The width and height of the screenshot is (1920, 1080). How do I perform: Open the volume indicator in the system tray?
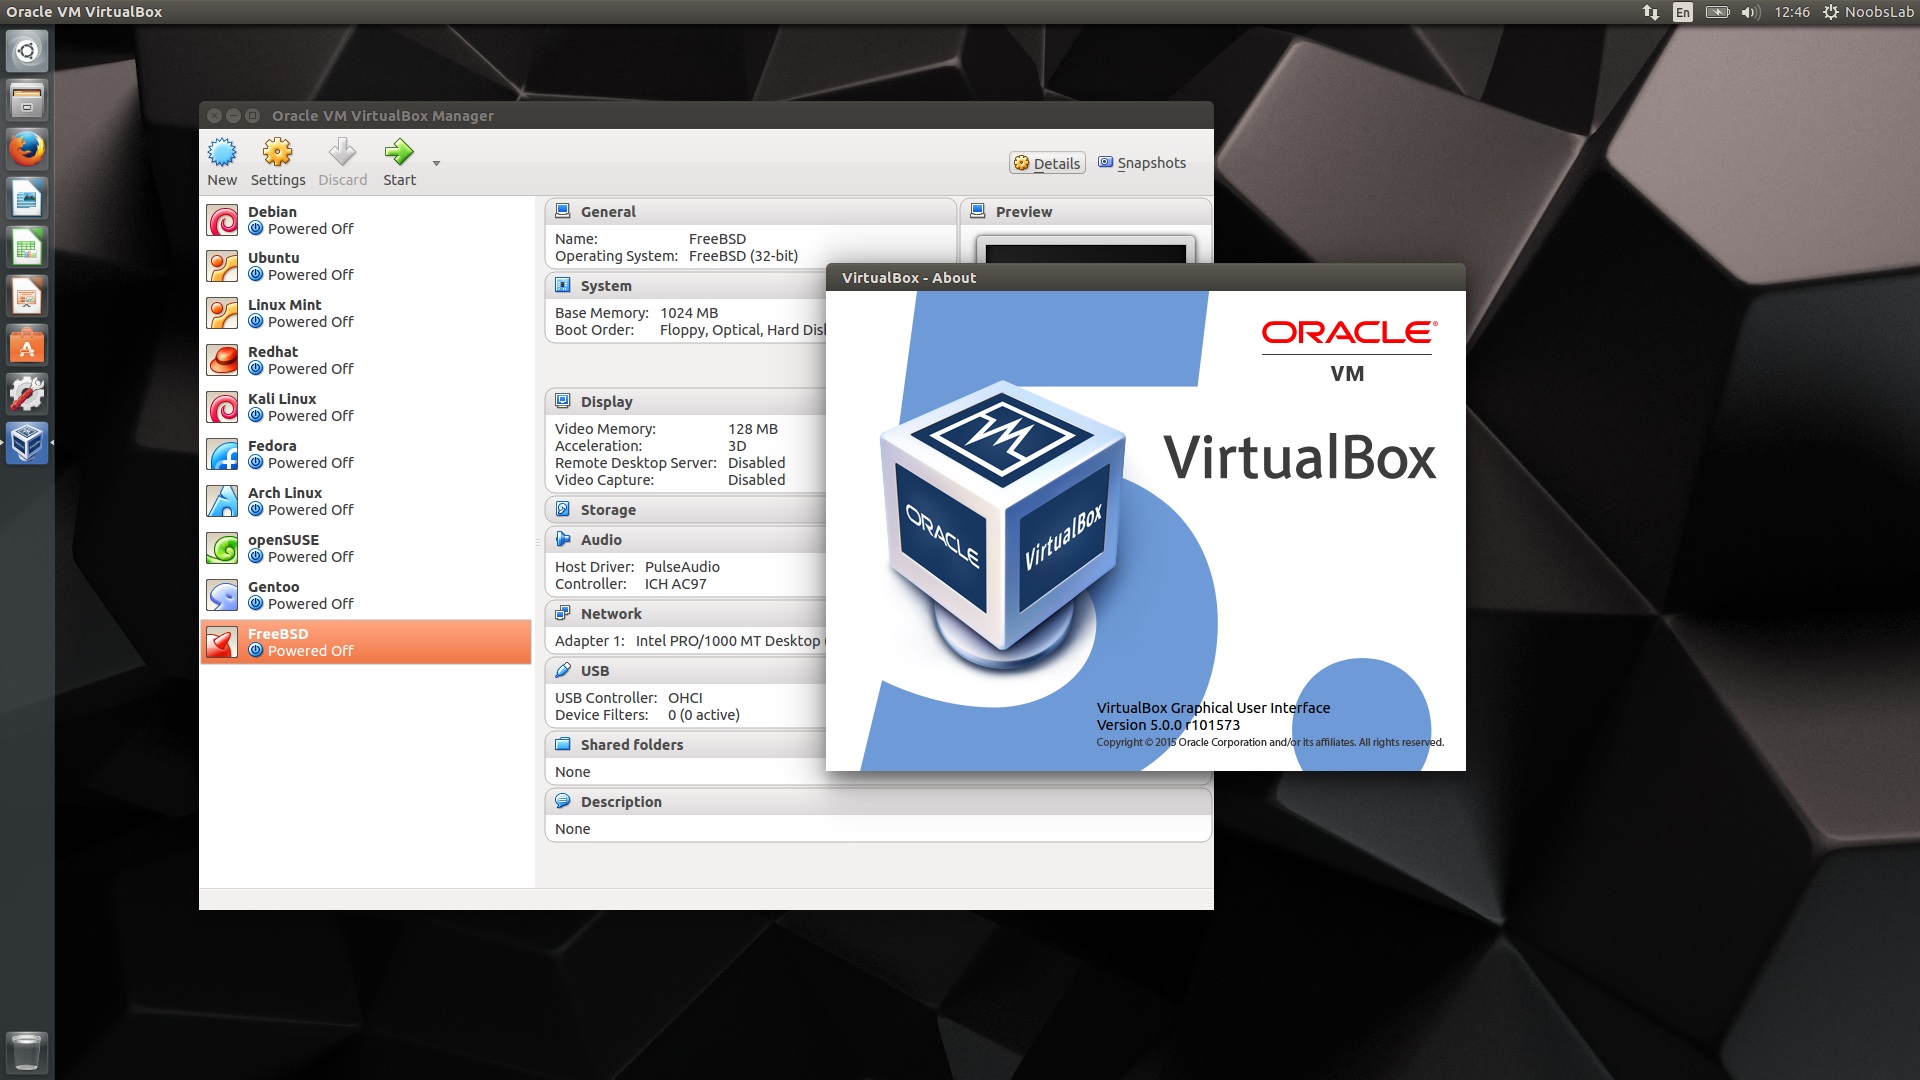1750,12
